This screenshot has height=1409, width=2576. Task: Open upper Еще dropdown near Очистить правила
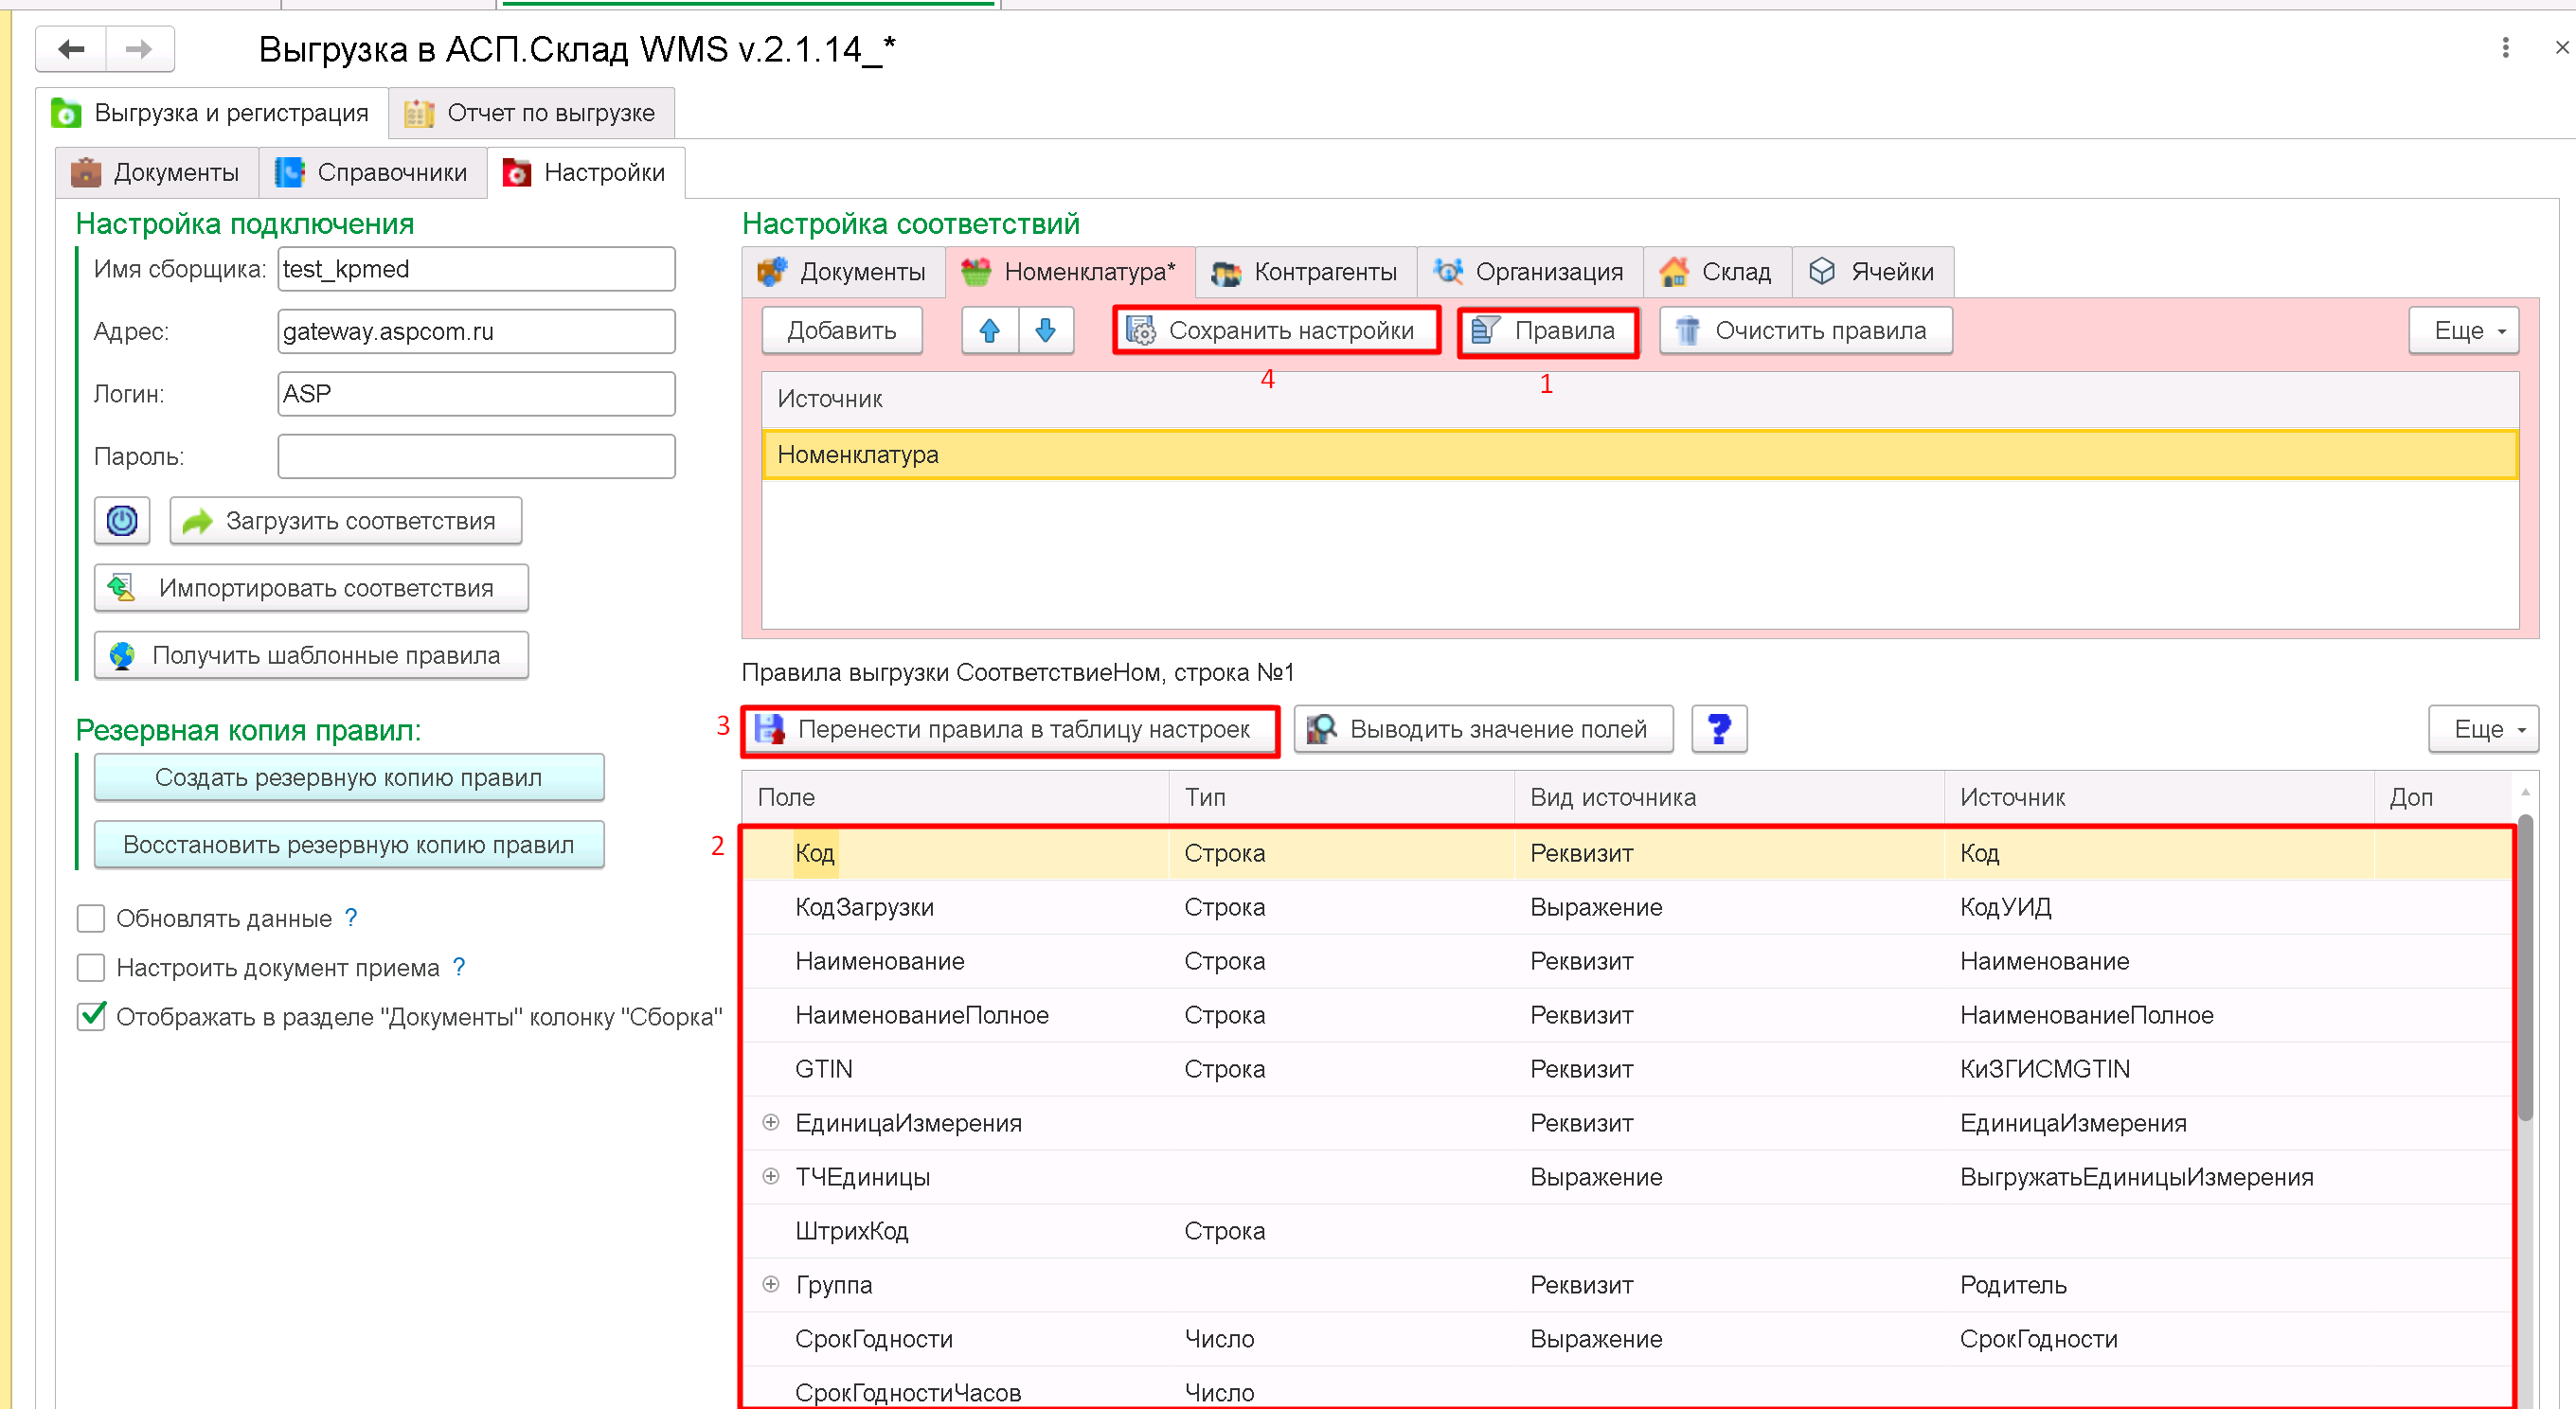[2462, 330]
